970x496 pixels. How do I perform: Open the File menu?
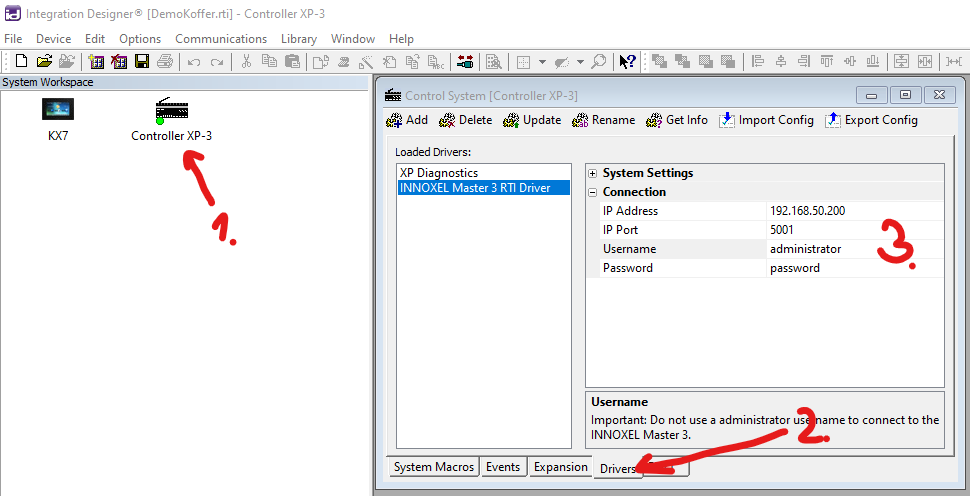(x=13, y=38)
